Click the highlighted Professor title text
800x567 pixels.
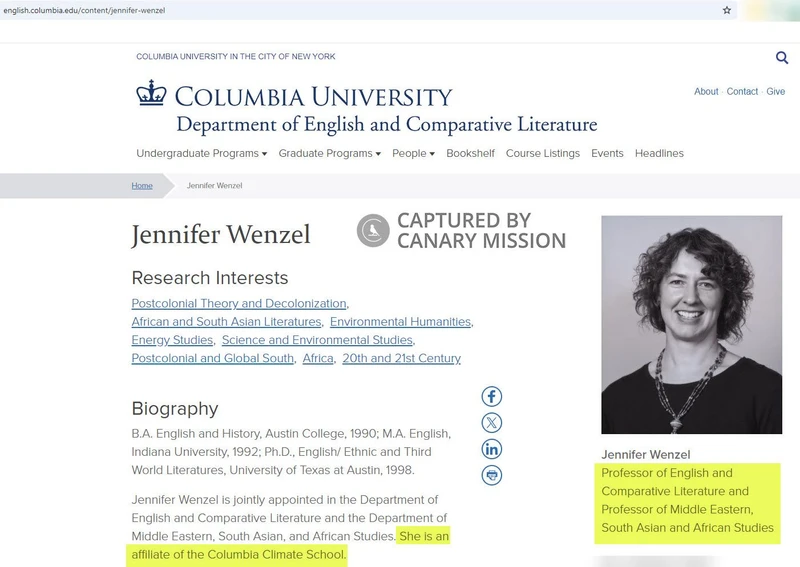coord(687,500)
